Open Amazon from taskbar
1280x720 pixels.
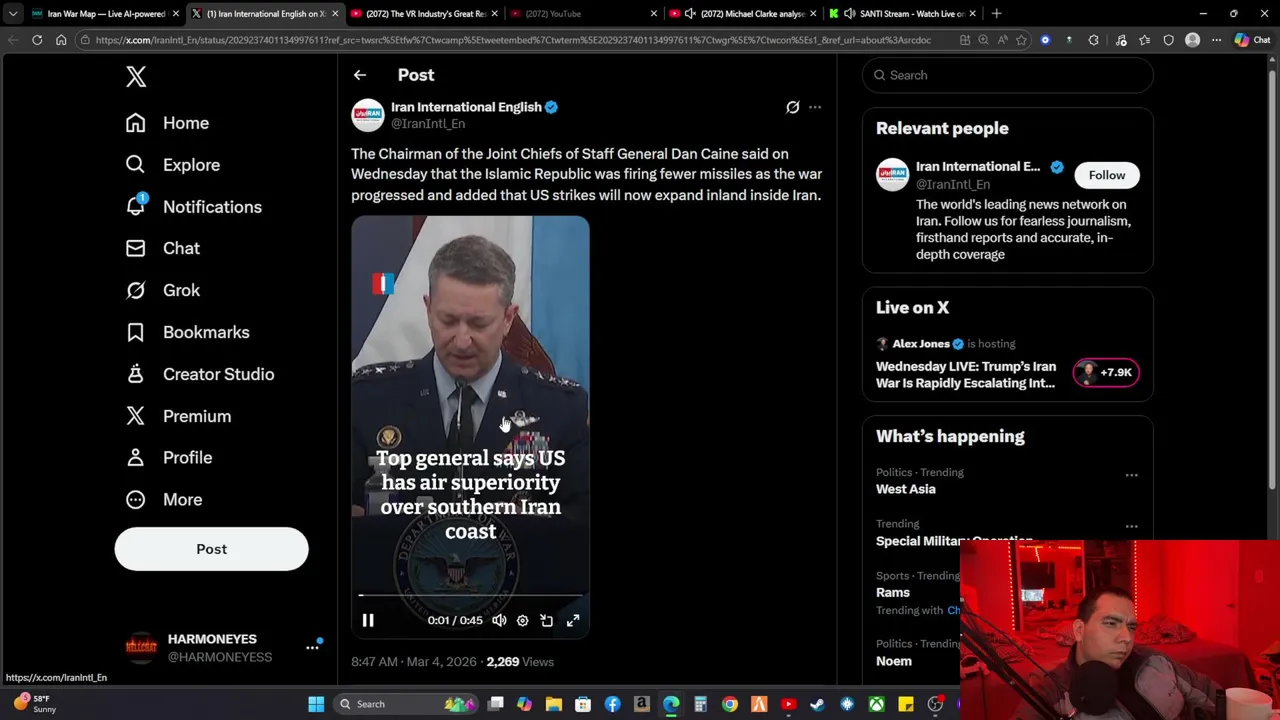point(641,704)
